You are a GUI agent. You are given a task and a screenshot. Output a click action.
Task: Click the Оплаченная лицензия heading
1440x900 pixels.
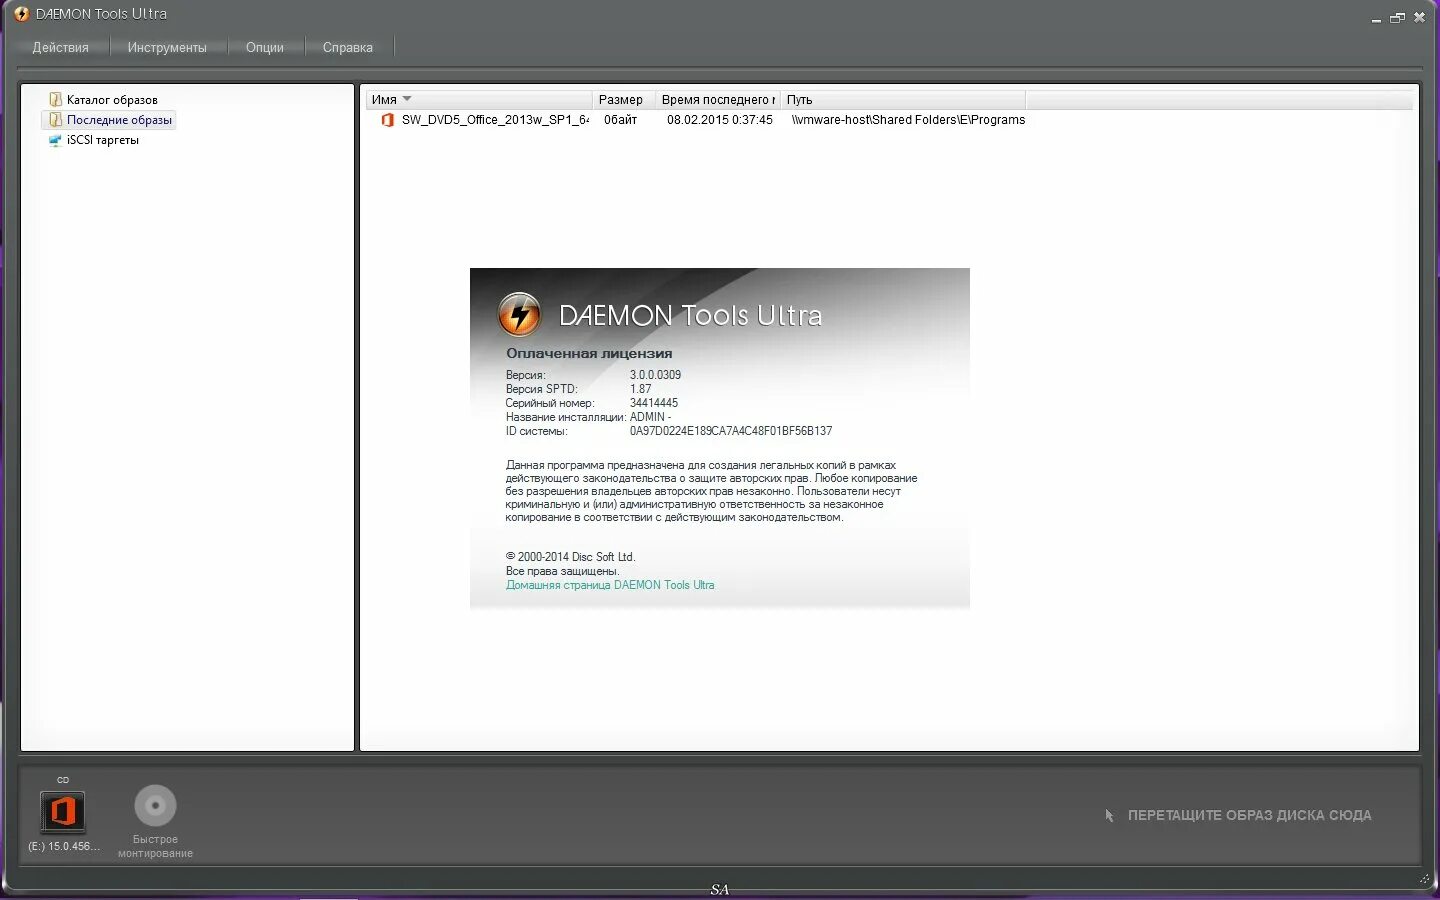(x=589, y=353)
